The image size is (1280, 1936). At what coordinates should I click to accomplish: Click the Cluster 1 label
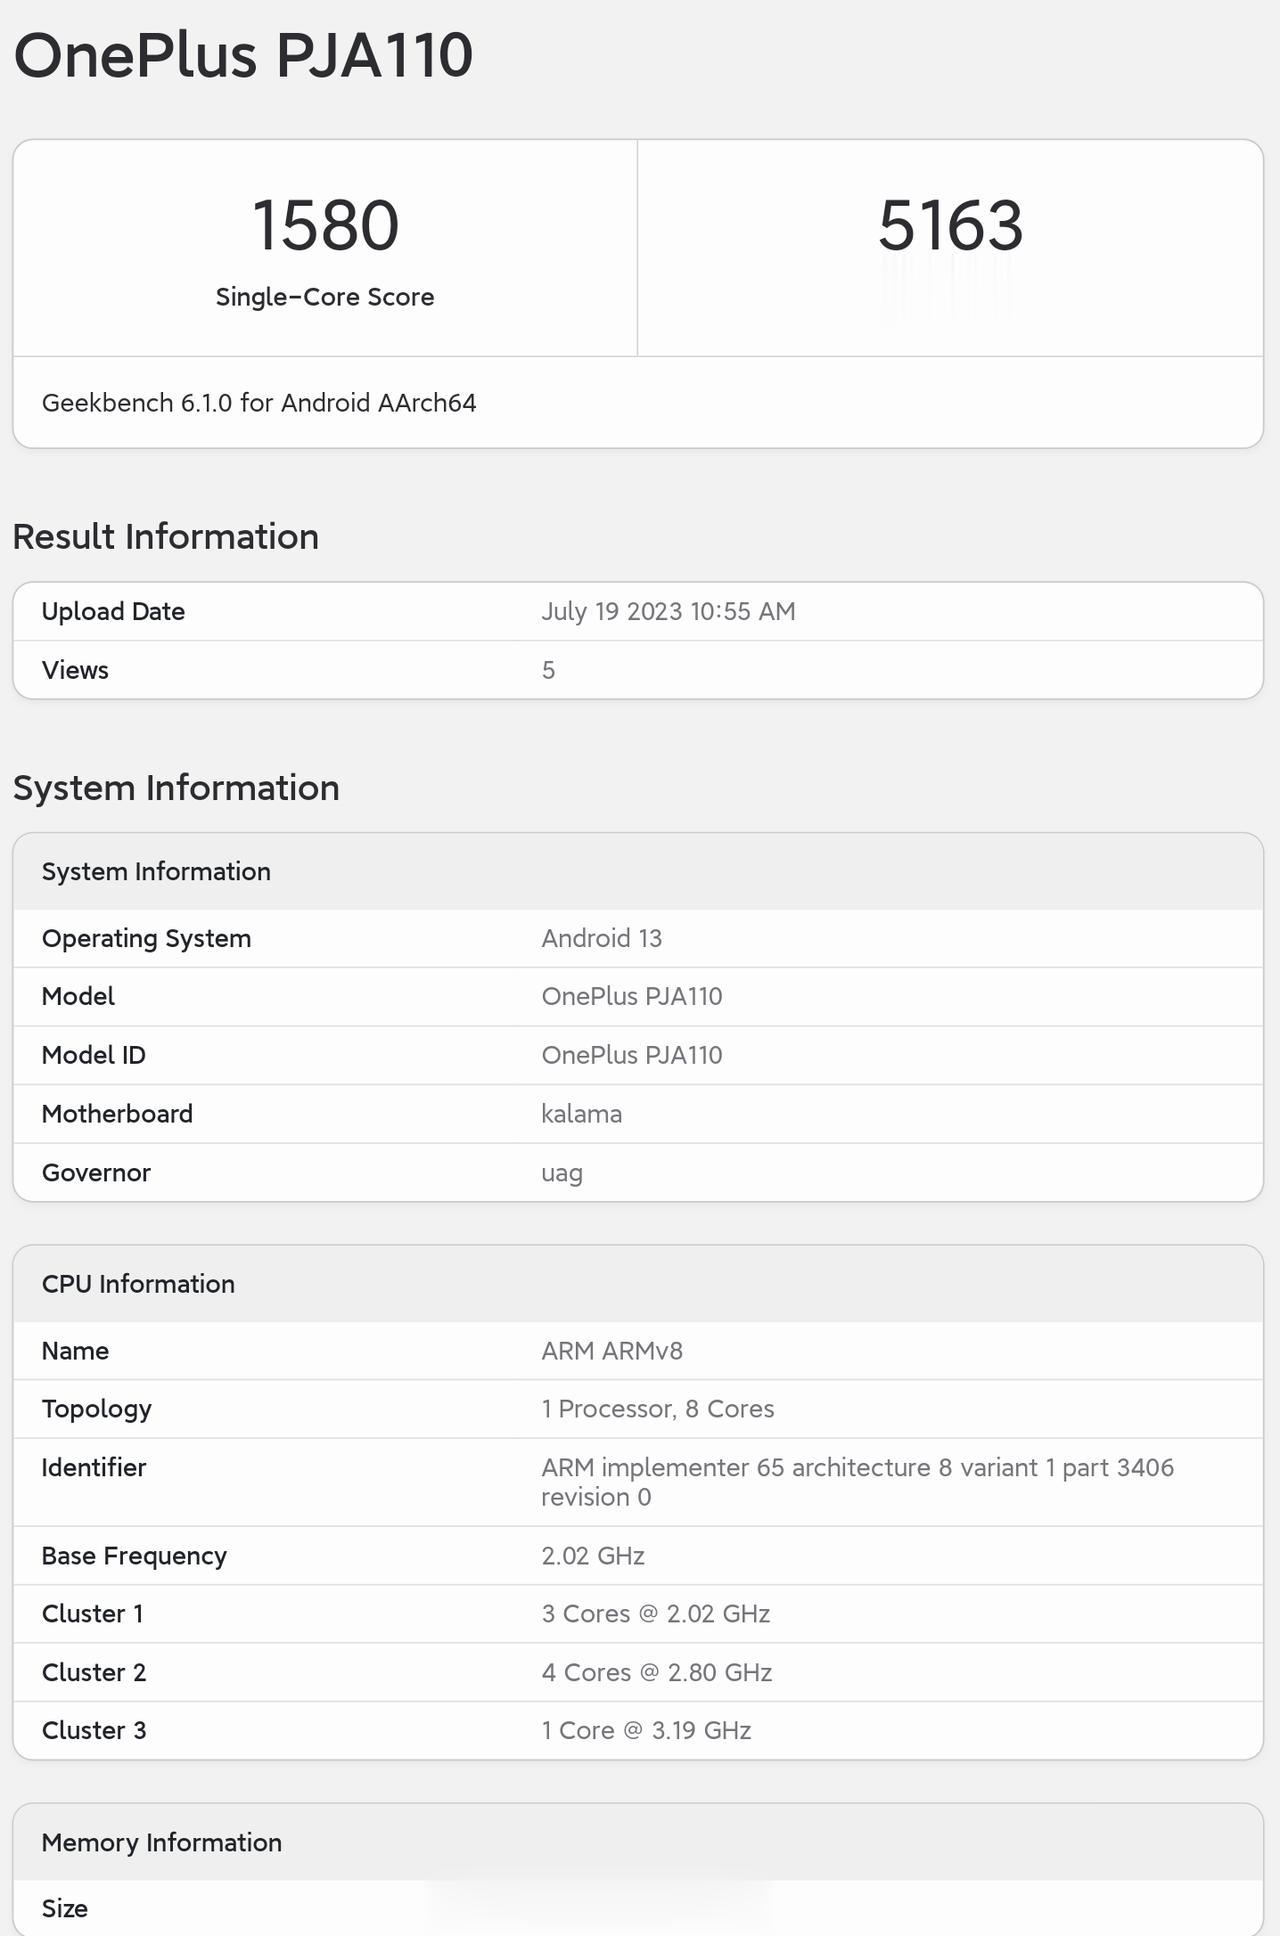93,1614
